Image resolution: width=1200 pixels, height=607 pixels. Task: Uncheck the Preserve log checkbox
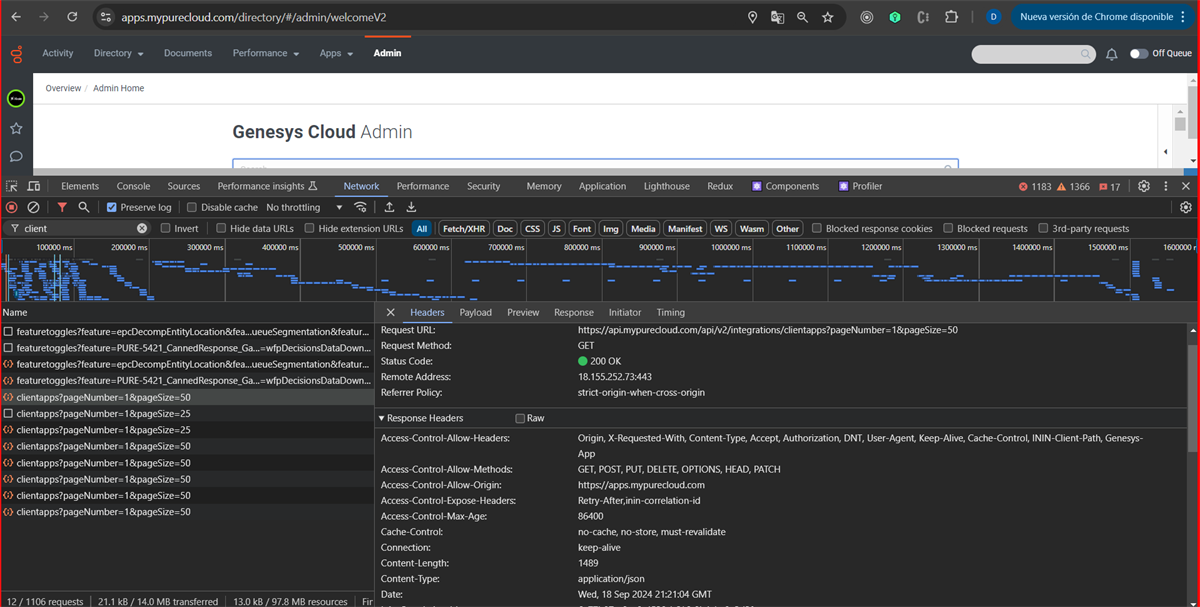[x=112, y=208]
